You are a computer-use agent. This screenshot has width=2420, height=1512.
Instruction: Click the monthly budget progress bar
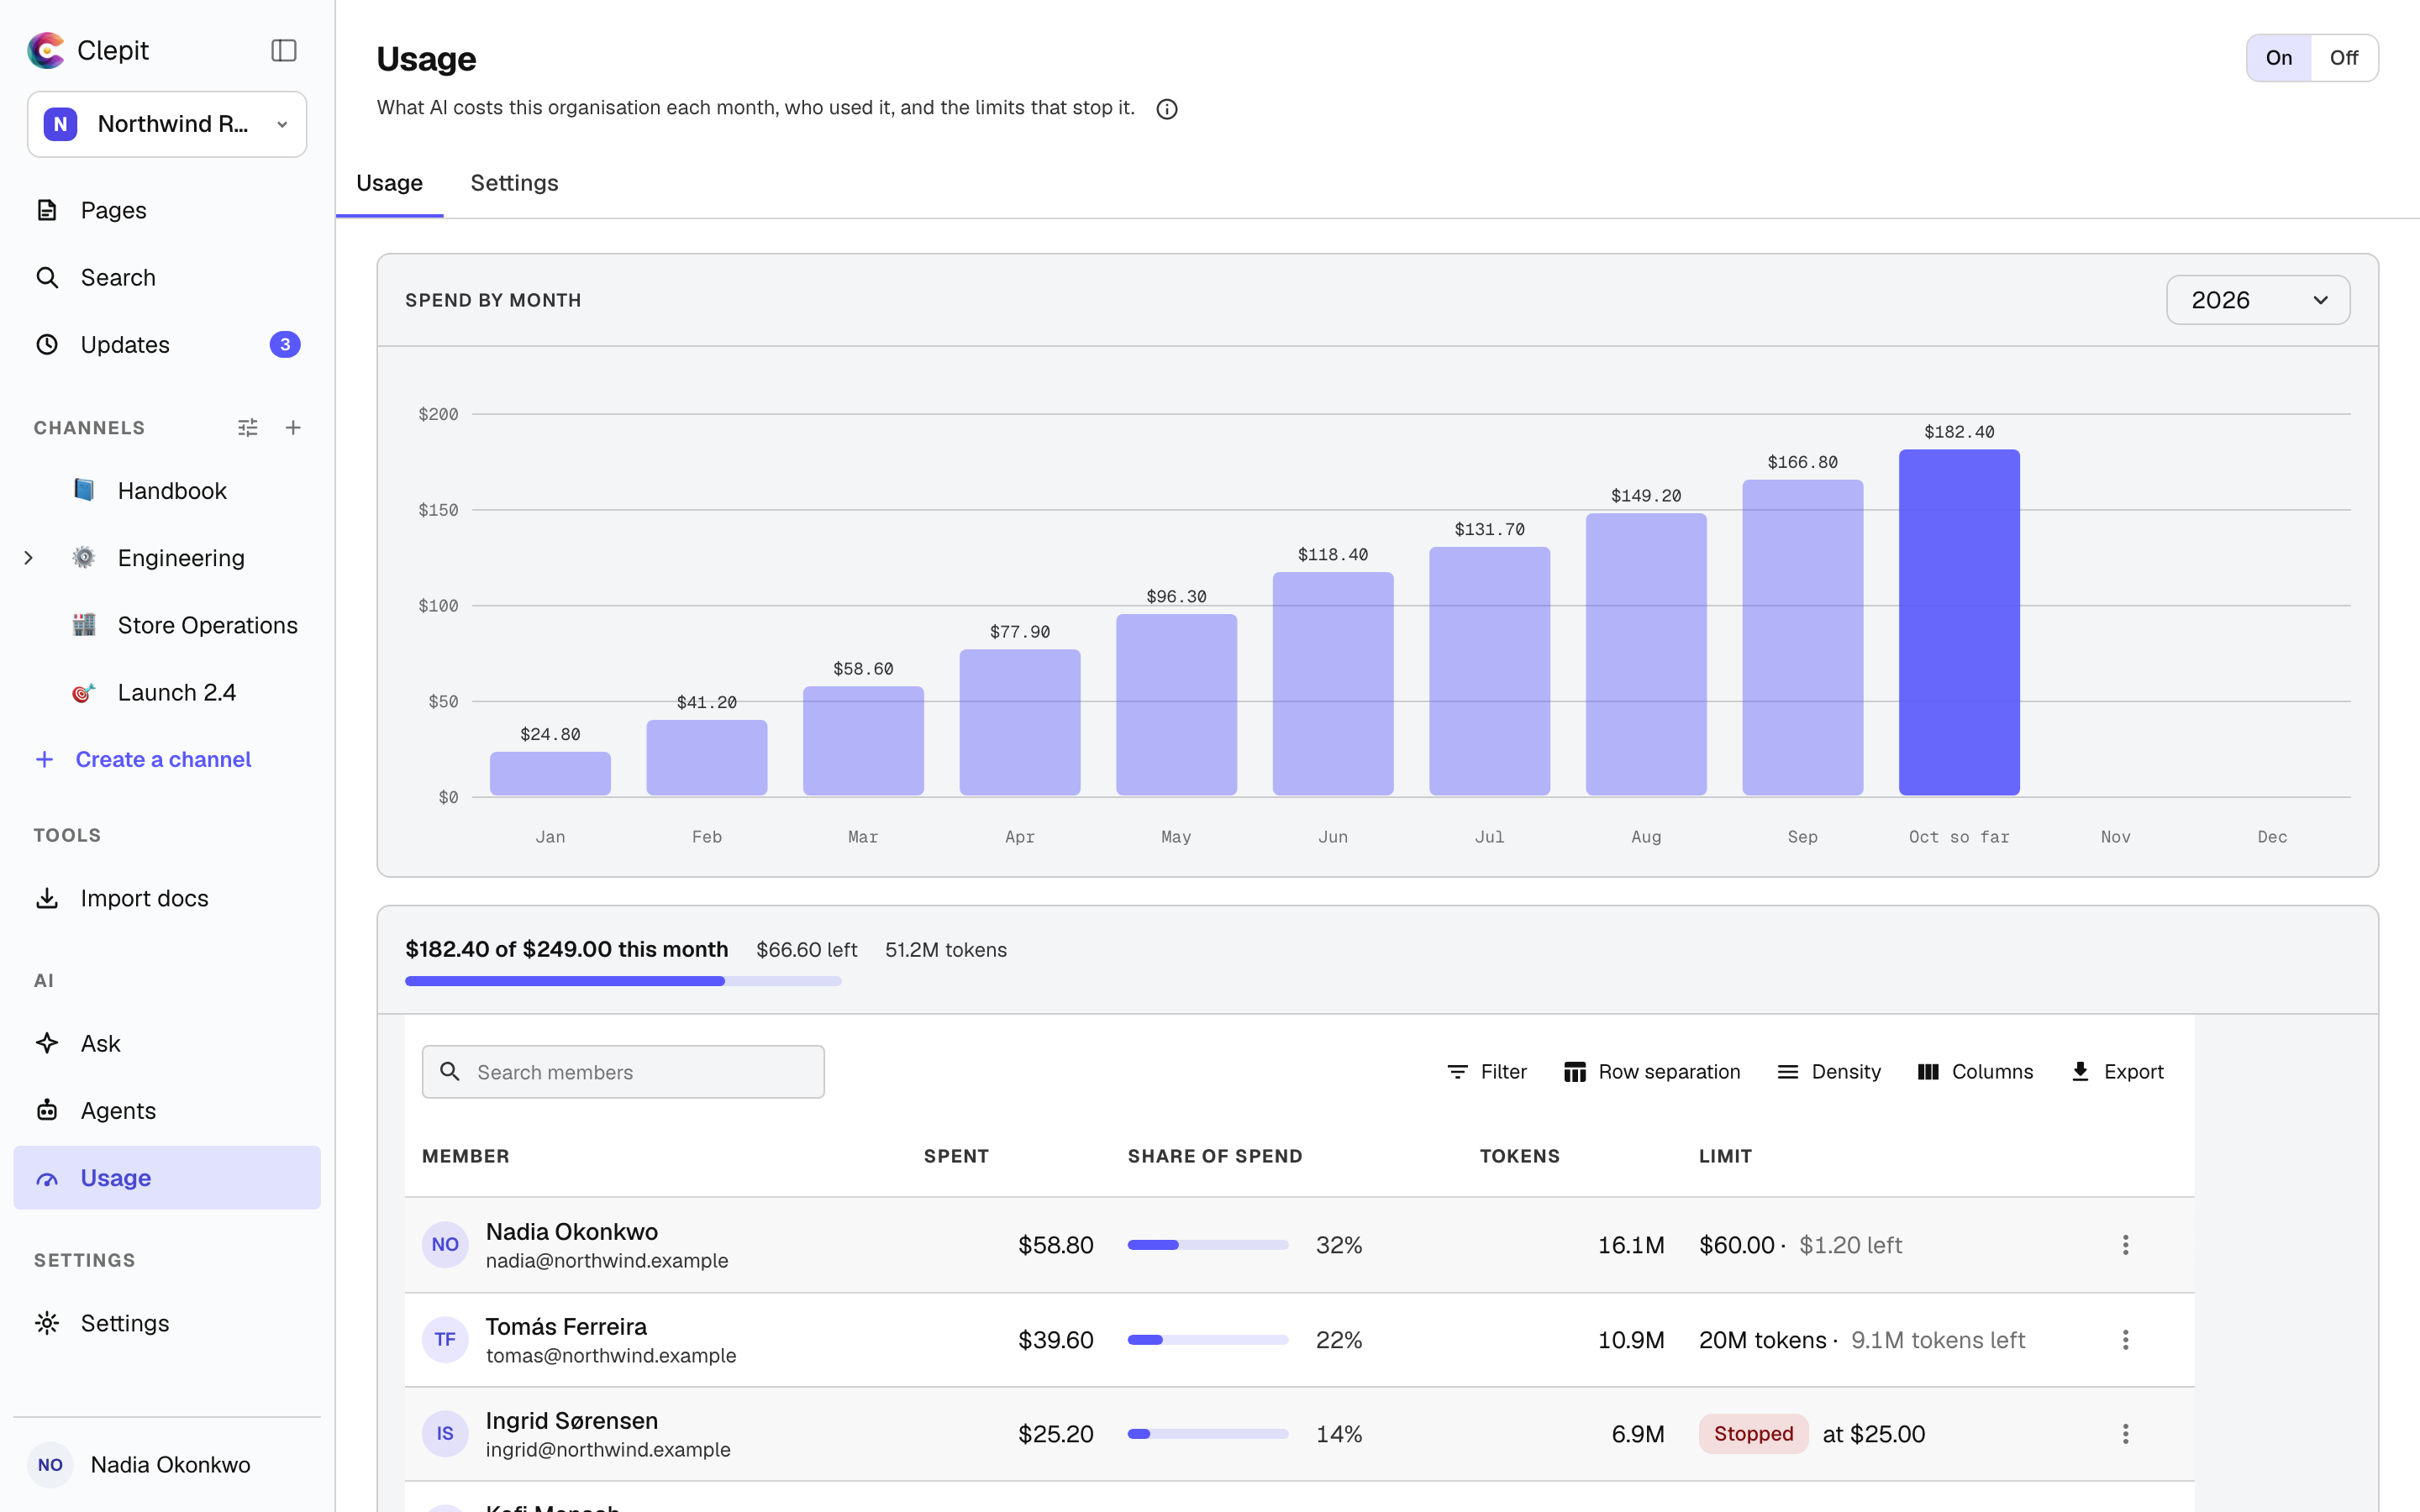pyautogui.click(x=623, y=981)
